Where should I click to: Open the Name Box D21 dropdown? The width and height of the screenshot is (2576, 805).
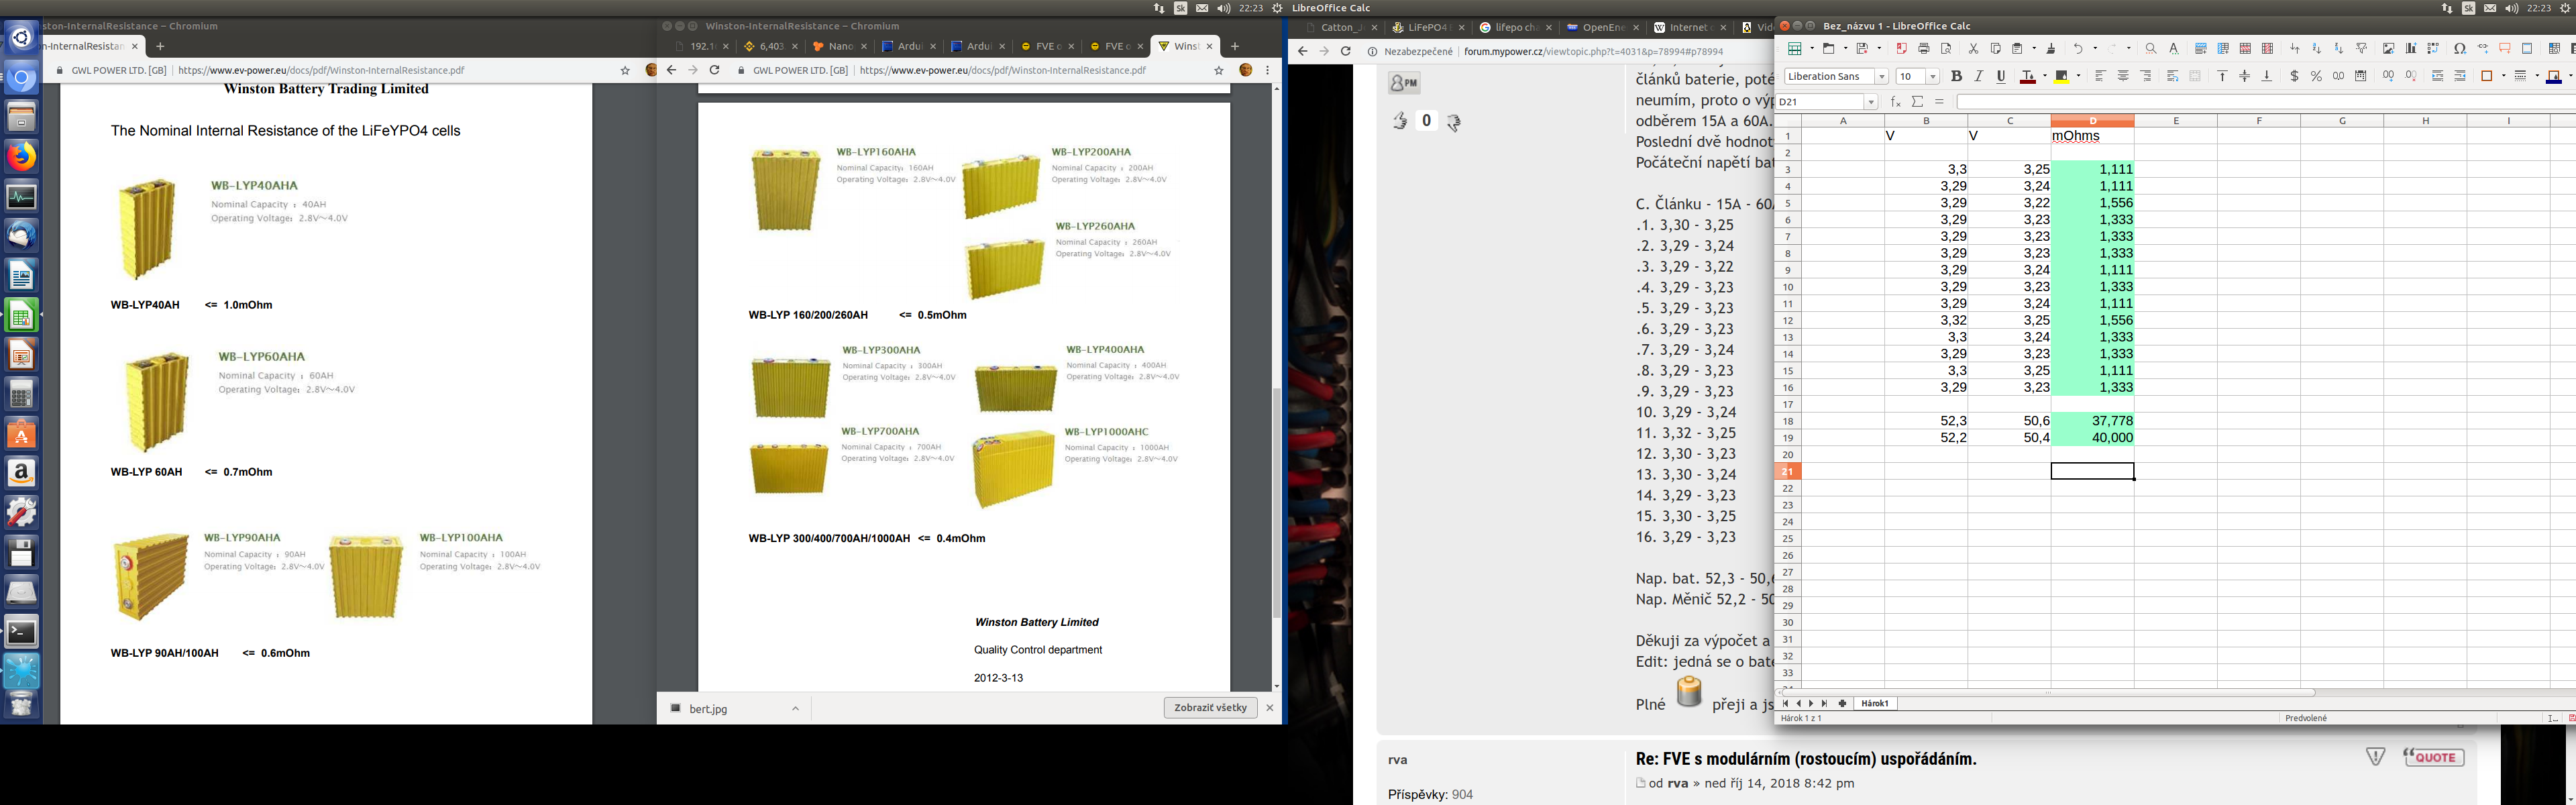pyautogui.click(x=1870, y=102)
